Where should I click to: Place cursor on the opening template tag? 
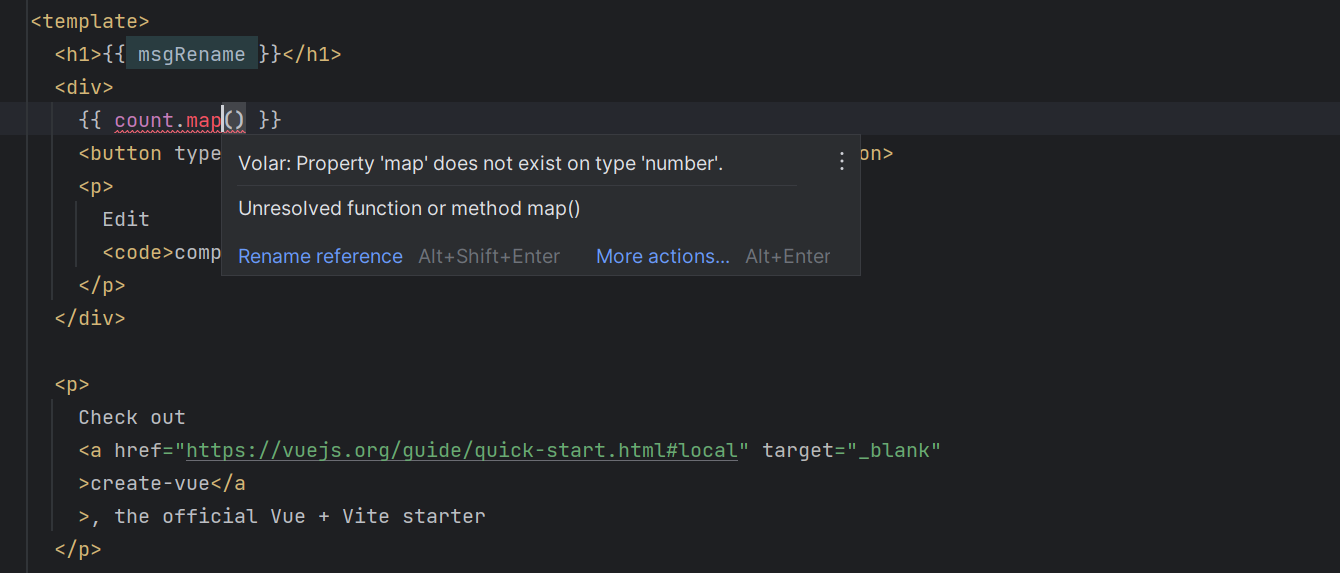90,21
